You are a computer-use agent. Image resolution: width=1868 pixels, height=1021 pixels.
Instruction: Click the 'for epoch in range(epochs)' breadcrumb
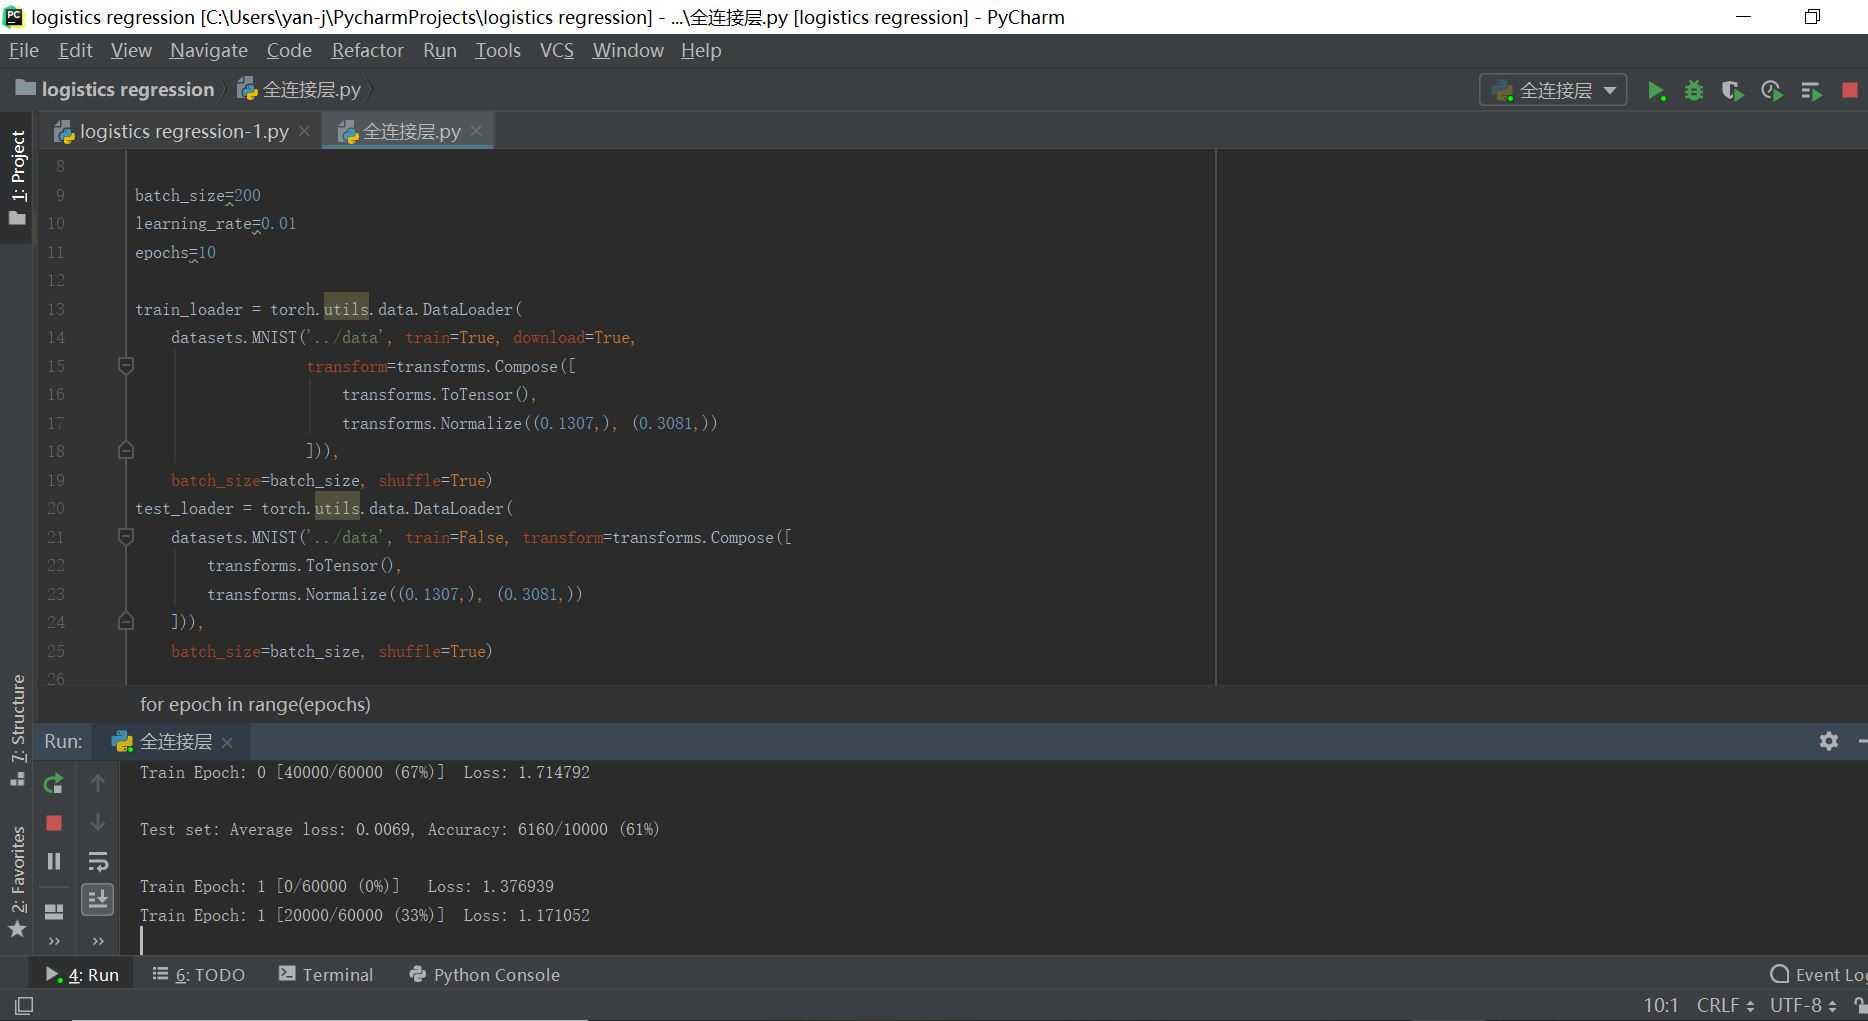coord(255,704)
